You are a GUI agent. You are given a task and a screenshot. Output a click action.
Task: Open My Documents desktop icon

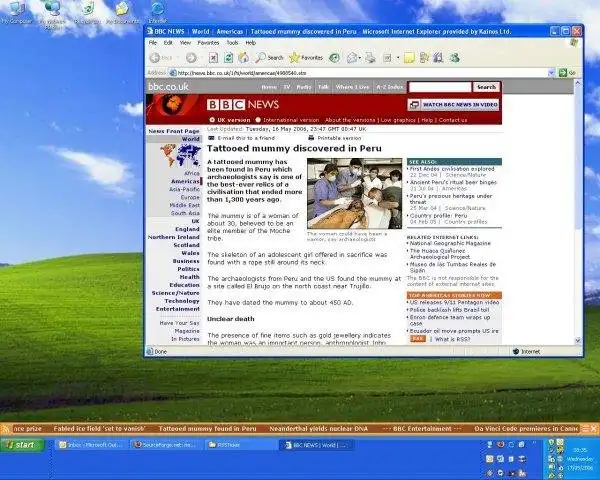[122, 12]
